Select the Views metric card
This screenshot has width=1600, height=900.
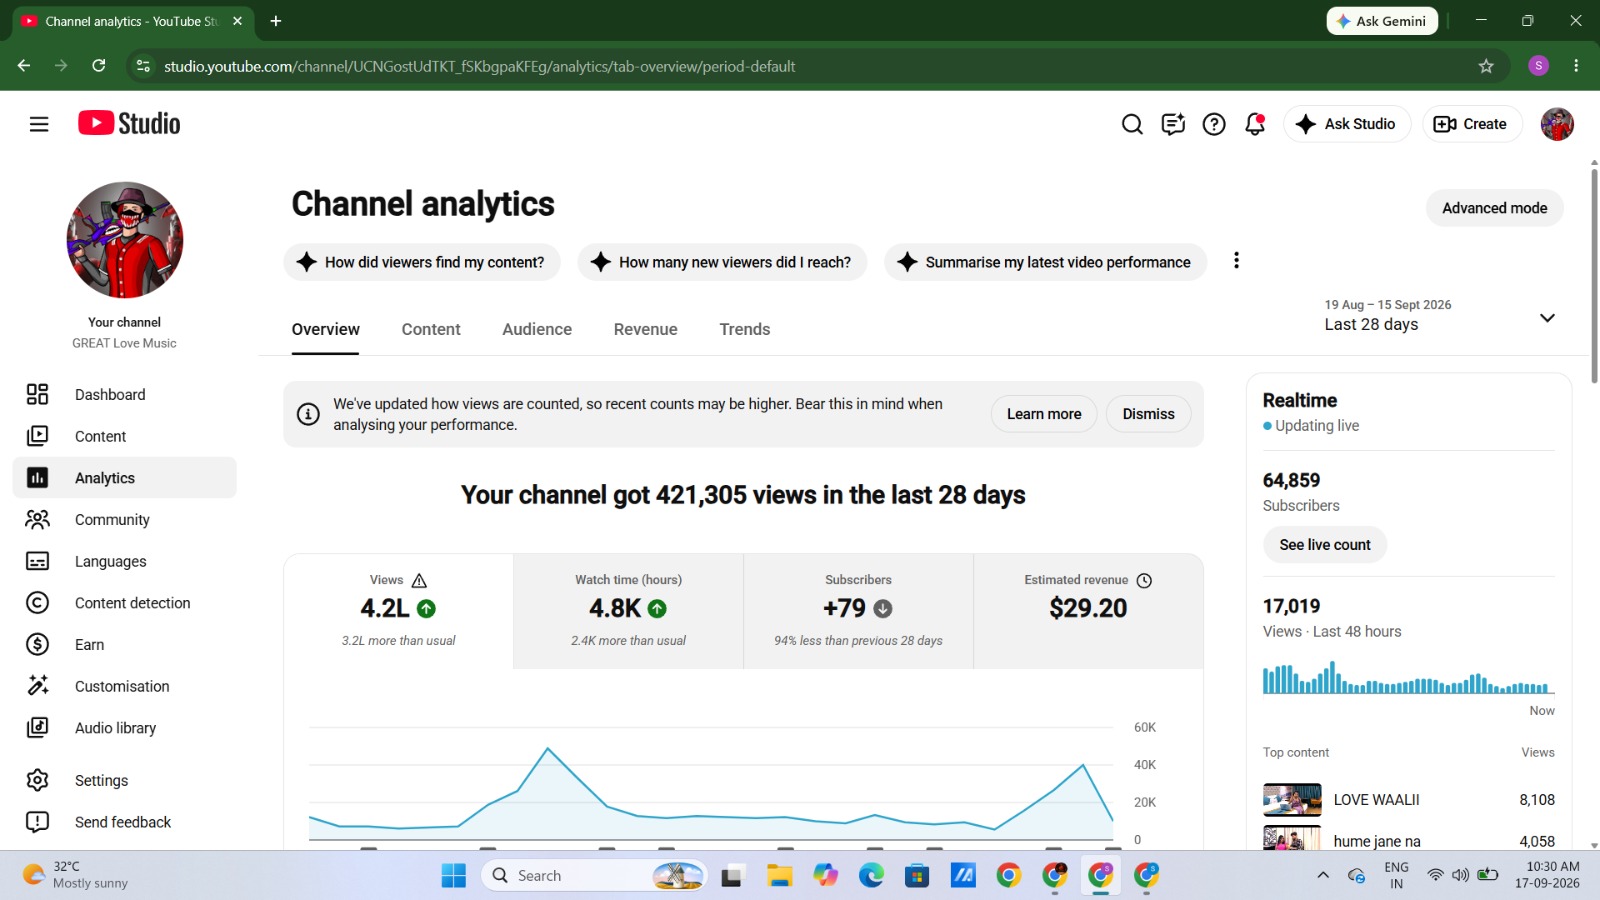399,611
